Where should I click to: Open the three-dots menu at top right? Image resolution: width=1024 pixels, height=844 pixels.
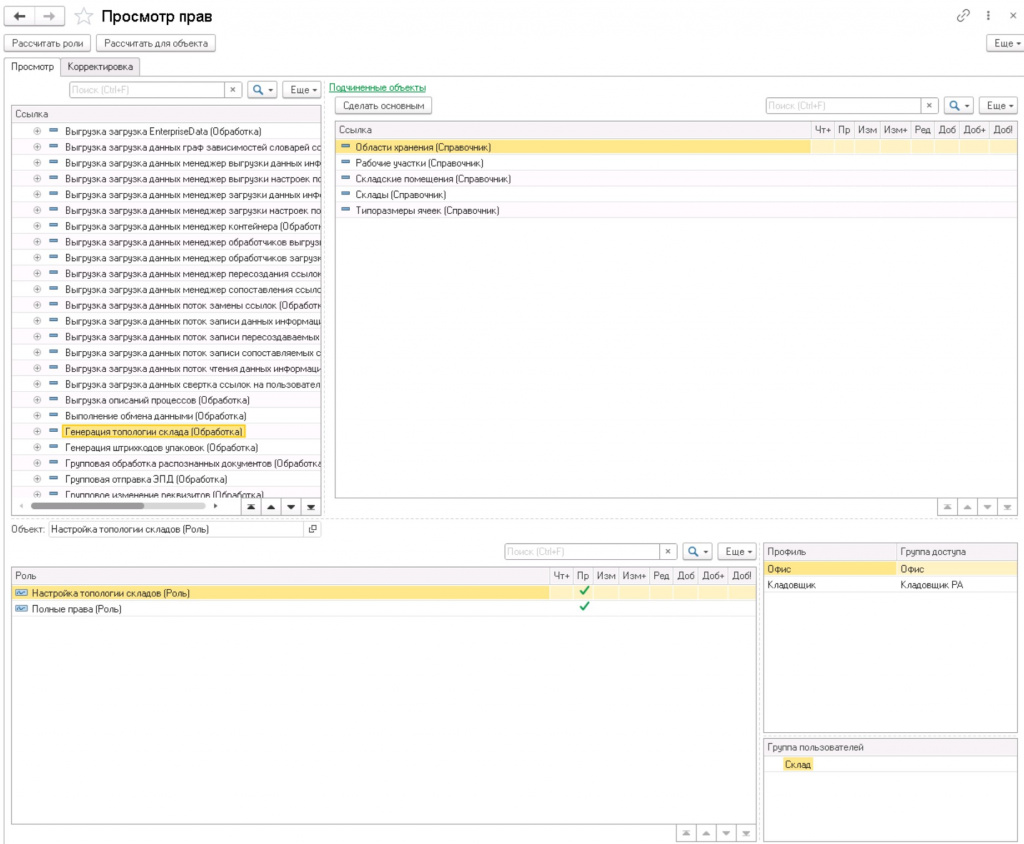[988, 16]
